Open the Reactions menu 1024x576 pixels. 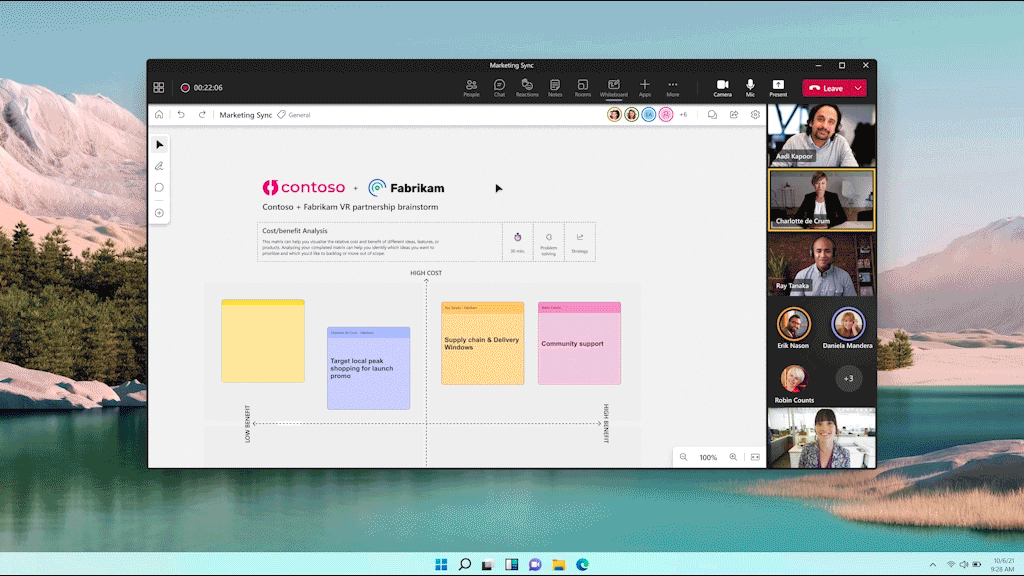[527, 88]
